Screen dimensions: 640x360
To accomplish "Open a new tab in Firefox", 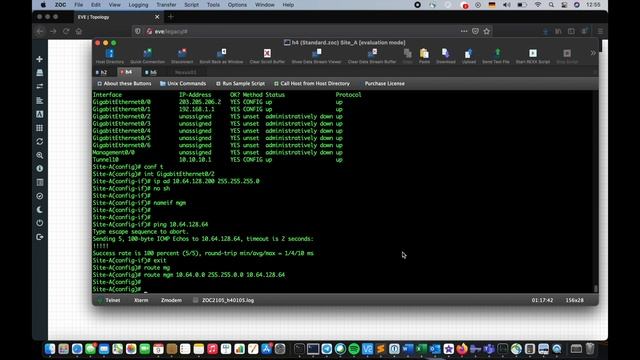I will click(x=171, y=17).
